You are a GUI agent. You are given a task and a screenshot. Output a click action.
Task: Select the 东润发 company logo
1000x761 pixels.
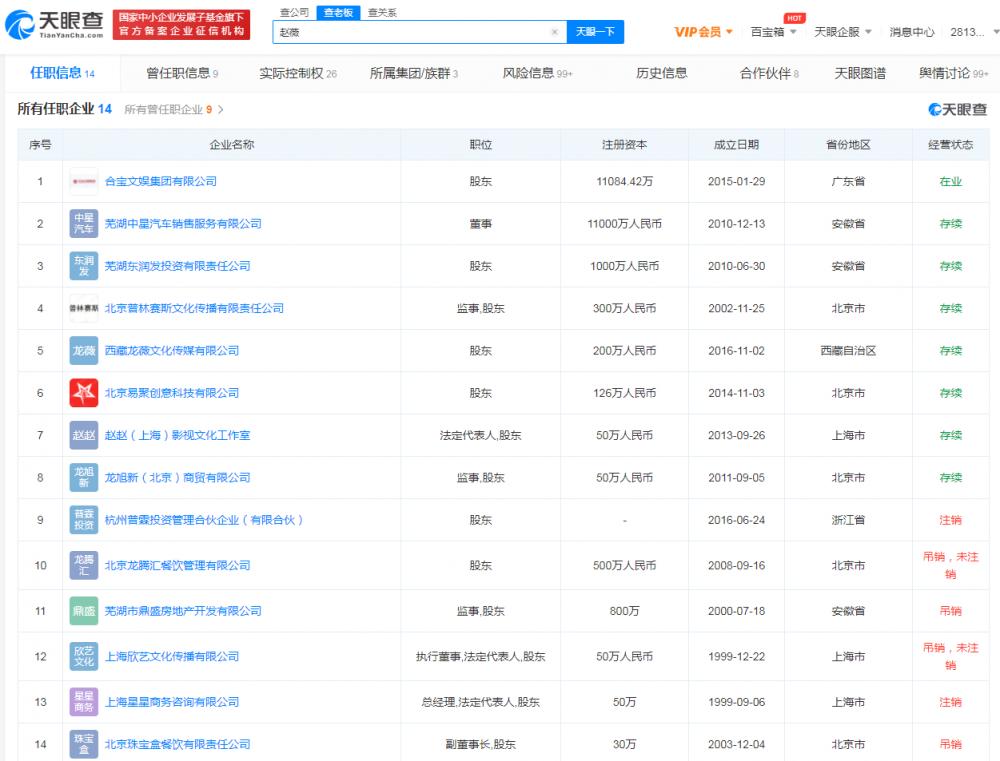[x=84, y=265]
